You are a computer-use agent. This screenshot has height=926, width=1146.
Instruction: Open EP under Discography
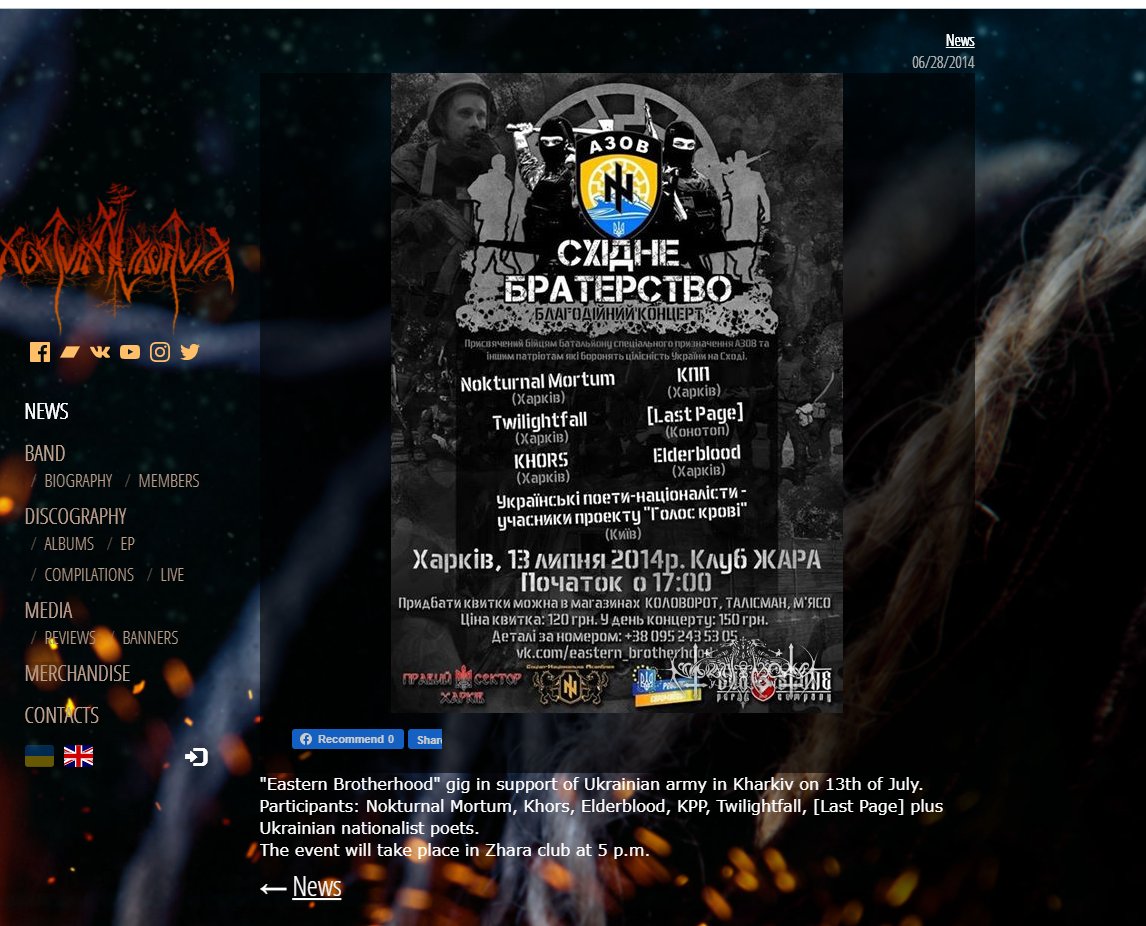pos(128,544)
